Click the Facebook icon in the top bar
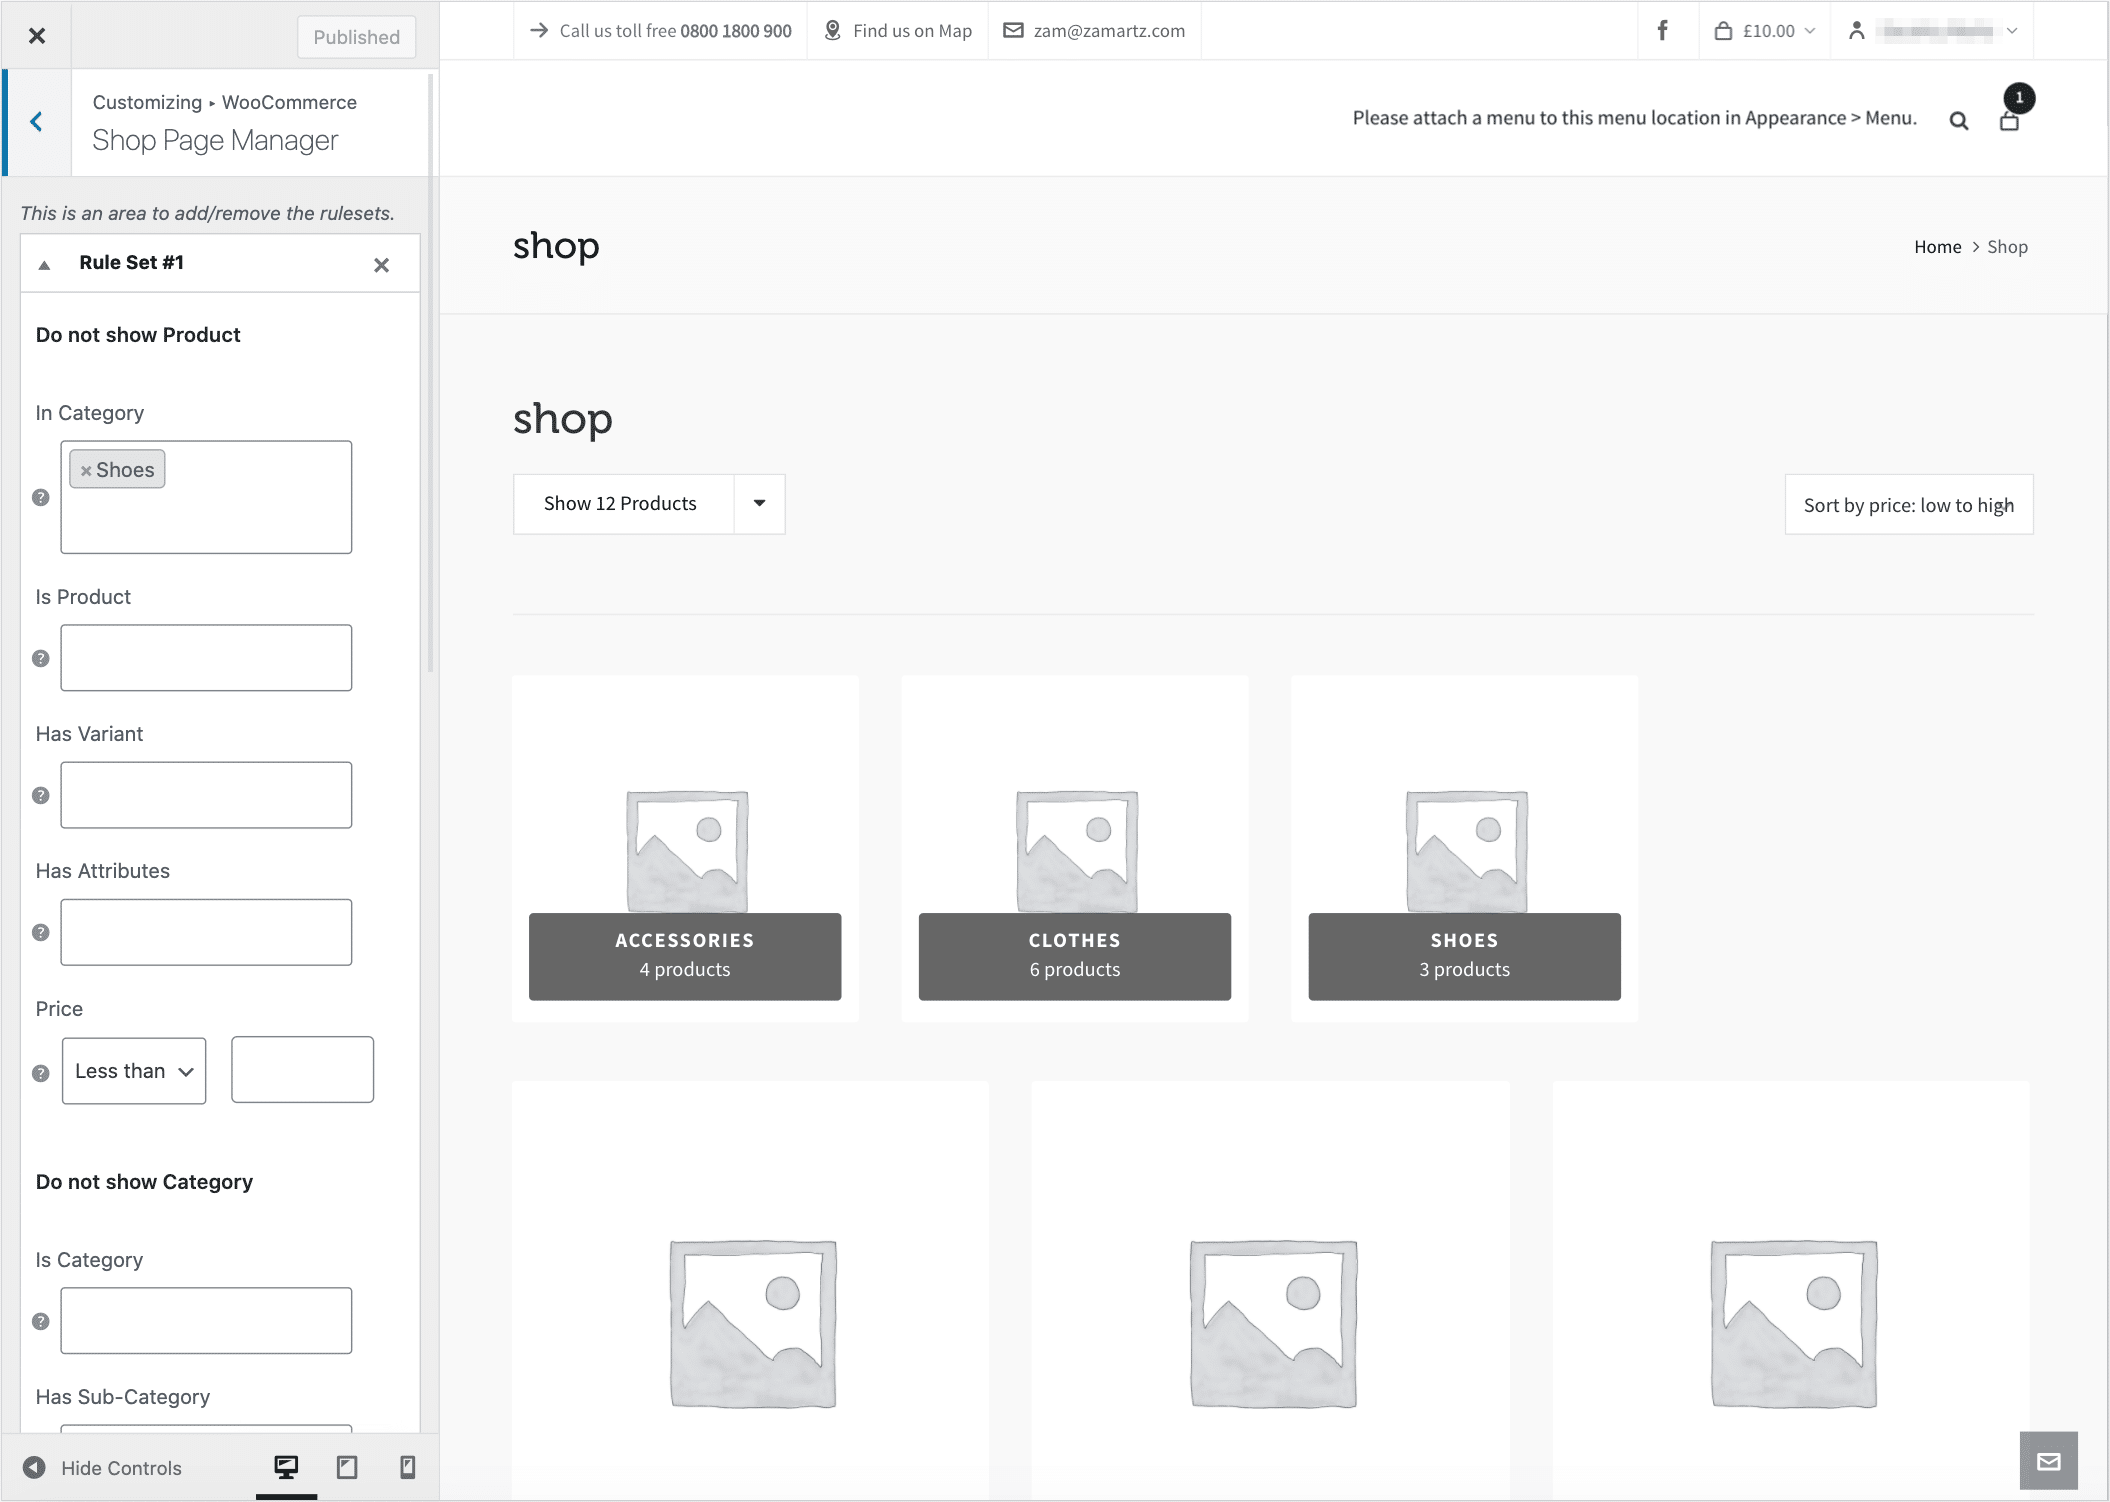2110x1502 pixels. (x=1663, y=30)
